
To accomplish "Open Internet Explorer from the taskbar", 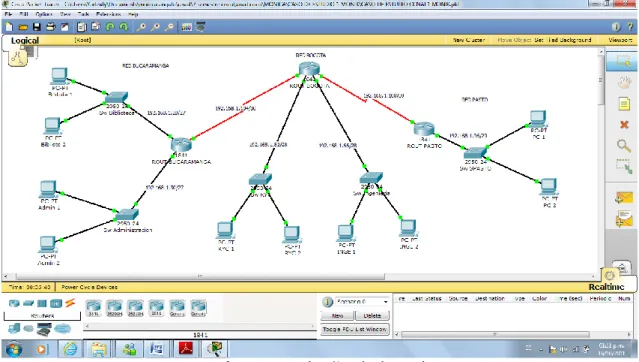I will point(70,349).
